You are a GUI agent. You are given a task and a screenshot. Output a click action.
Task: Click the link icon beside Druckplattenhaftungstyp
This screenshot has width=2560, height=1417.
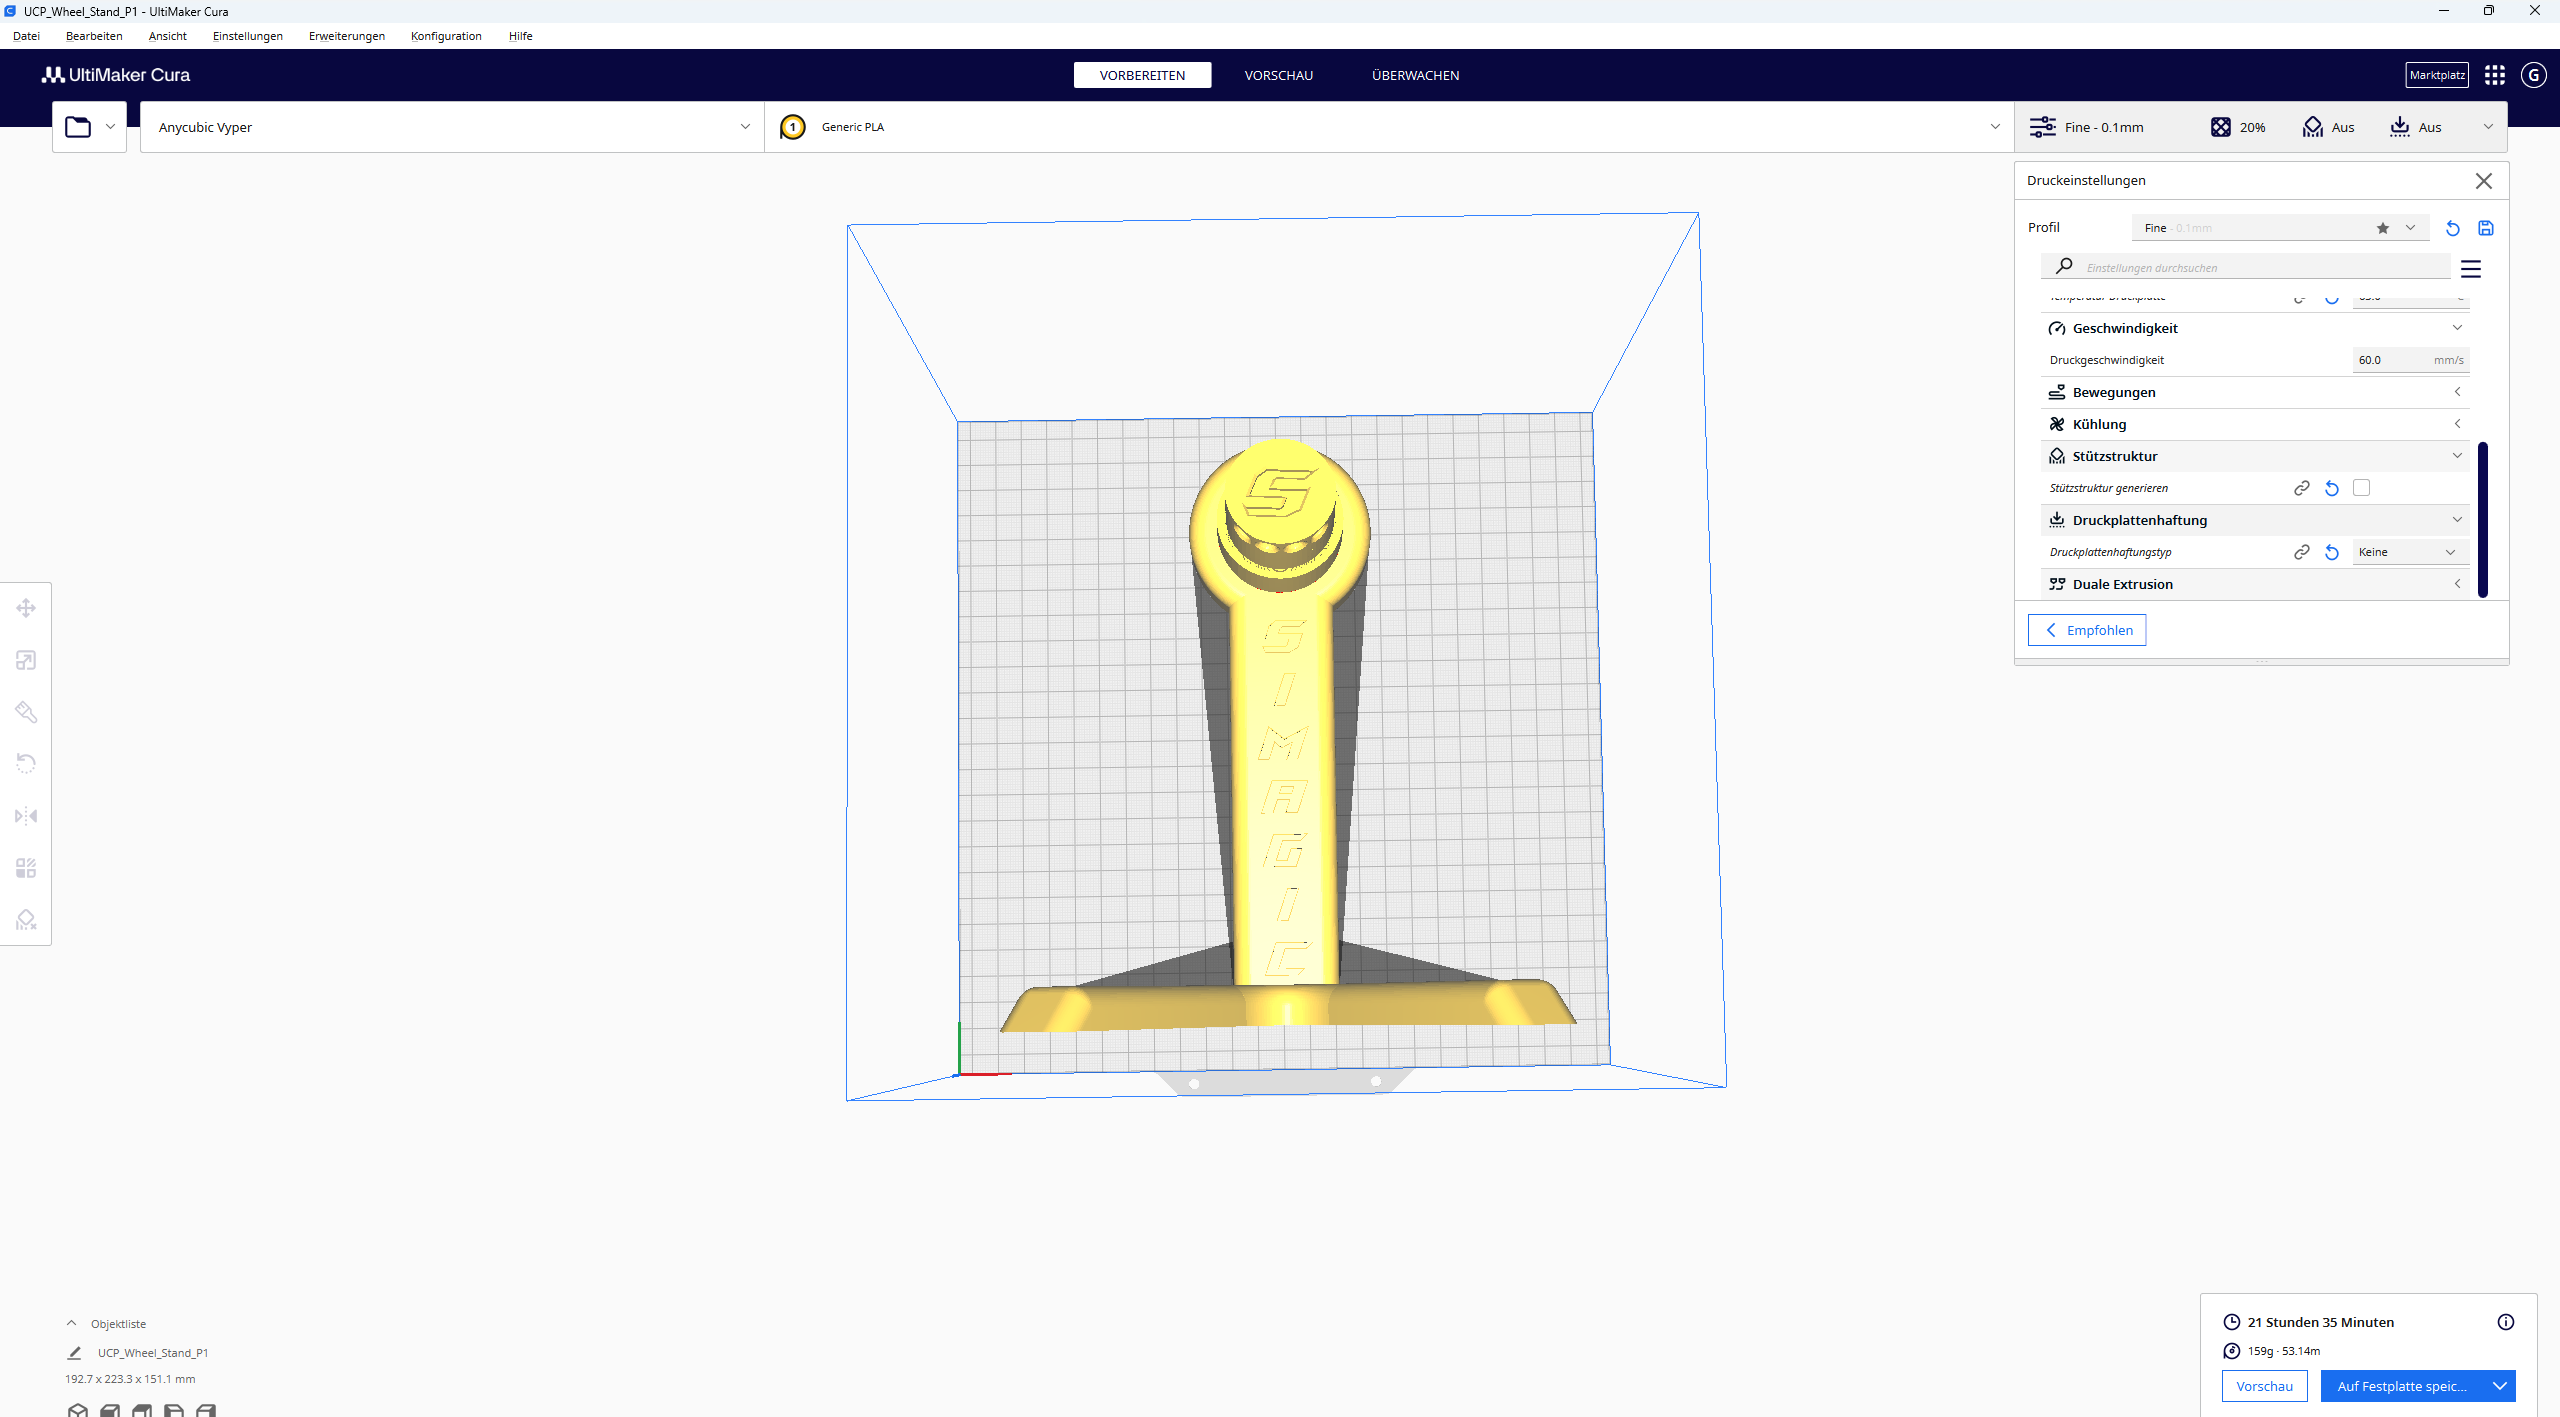[2301, 552]
